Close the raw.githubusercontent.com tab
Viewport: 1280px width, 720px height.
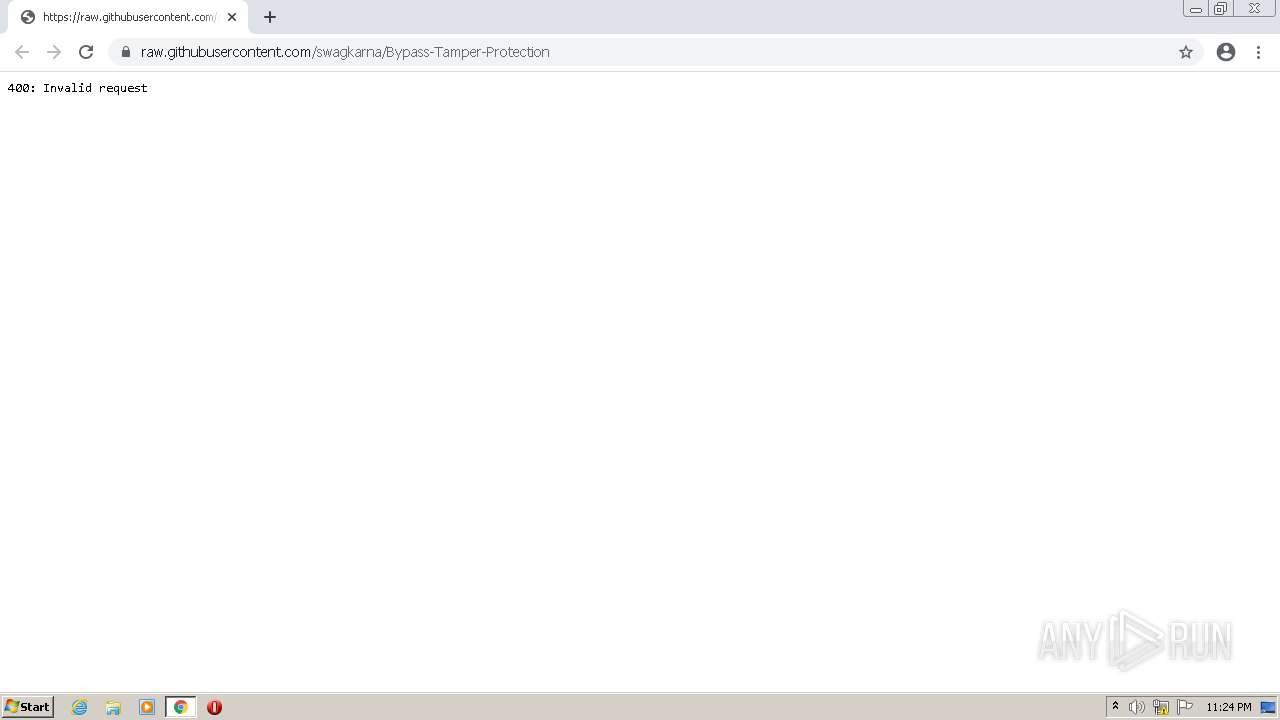point(232,17)
